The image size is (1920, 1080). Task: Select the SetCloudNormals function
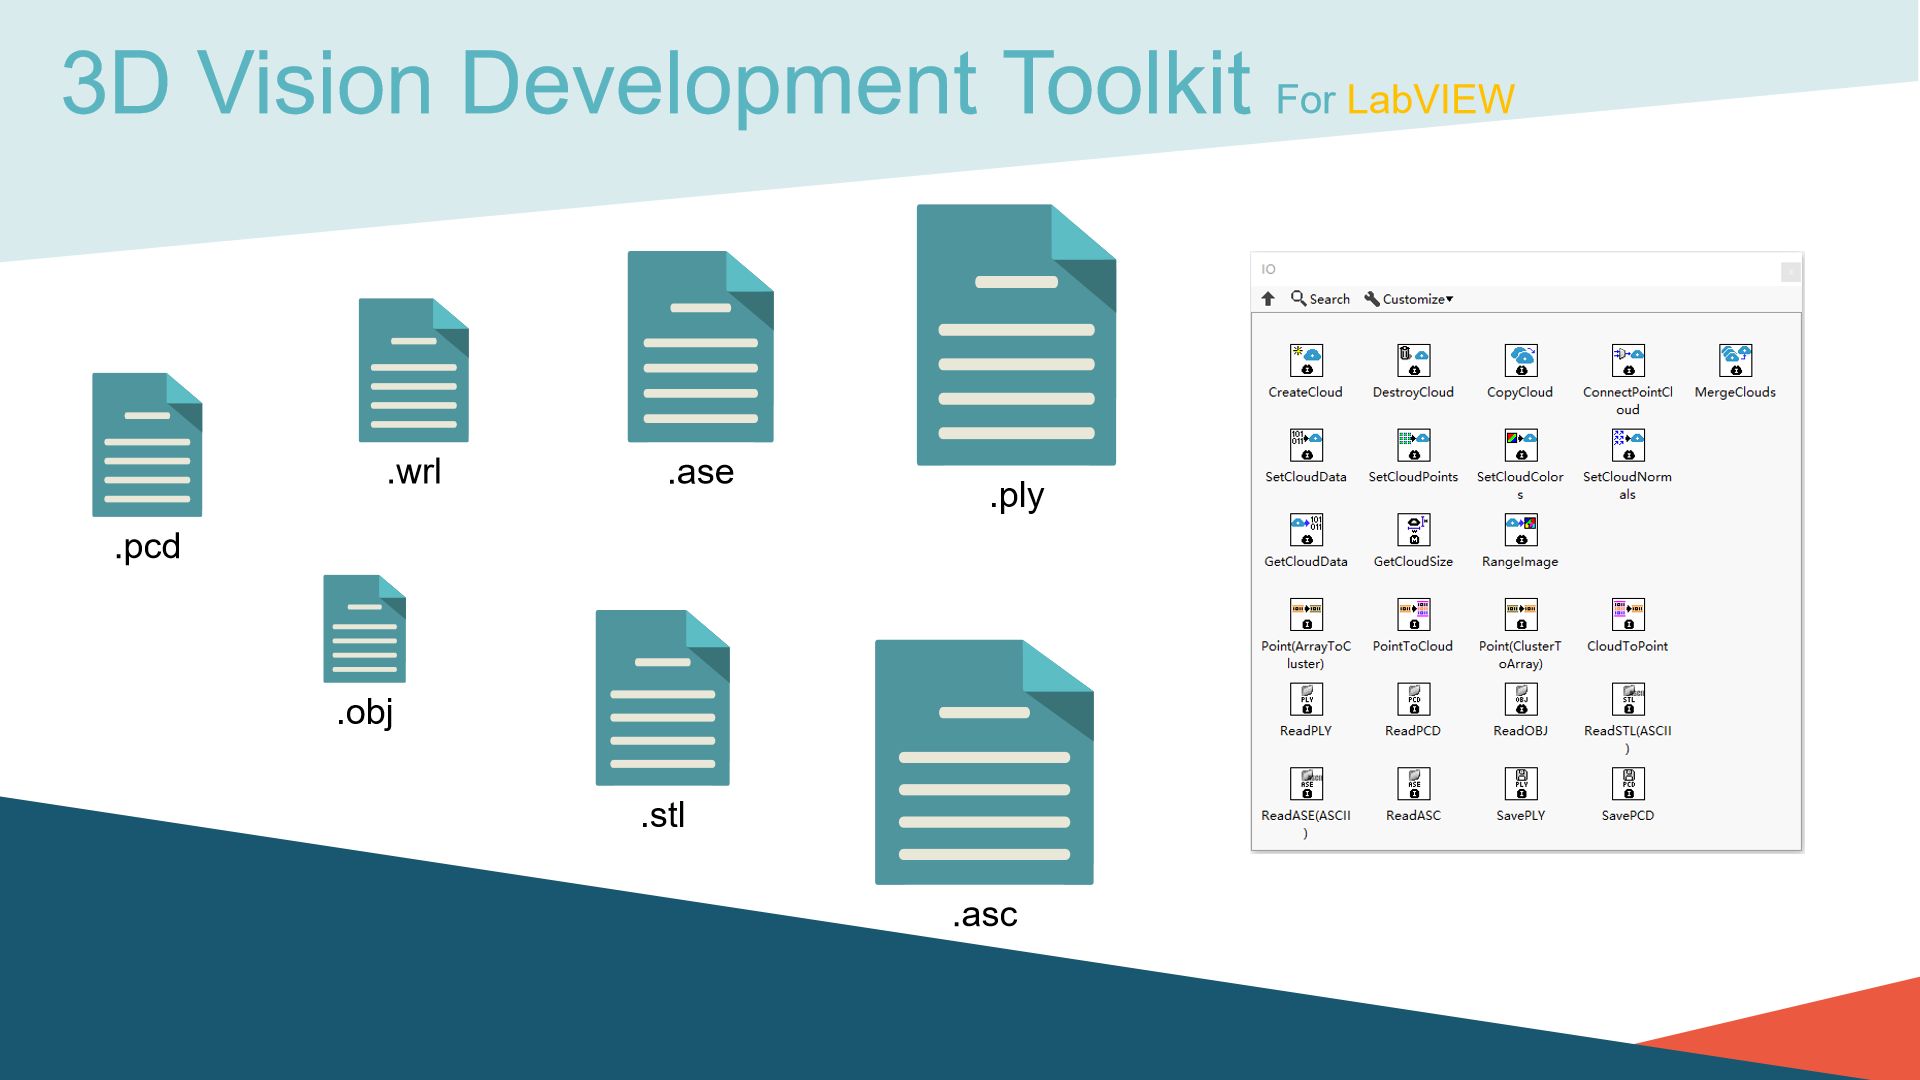1628,445
